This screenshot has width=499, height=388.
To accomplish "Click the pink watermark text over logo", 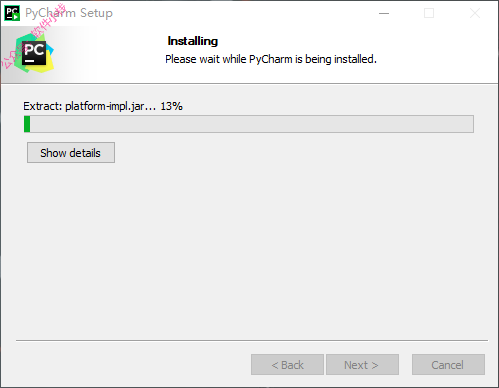I will click(x=34, y=36).
